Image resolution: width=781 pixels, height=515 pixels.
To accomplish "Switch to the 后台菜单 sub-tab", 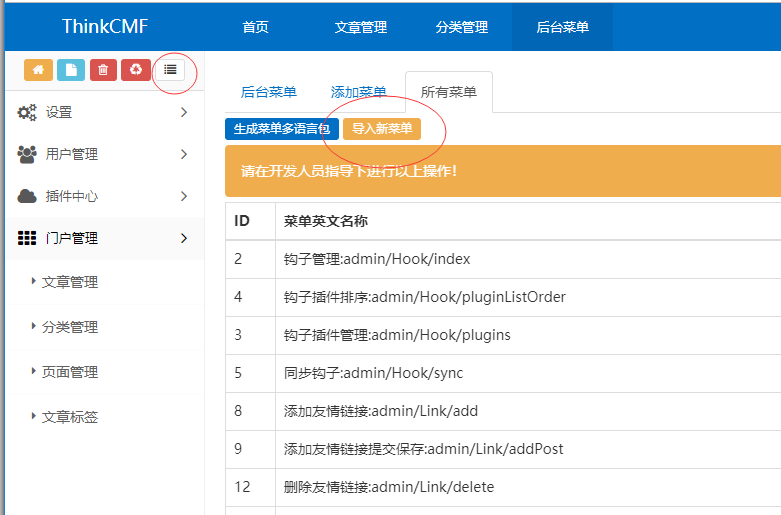I will (x=268, y=92).
